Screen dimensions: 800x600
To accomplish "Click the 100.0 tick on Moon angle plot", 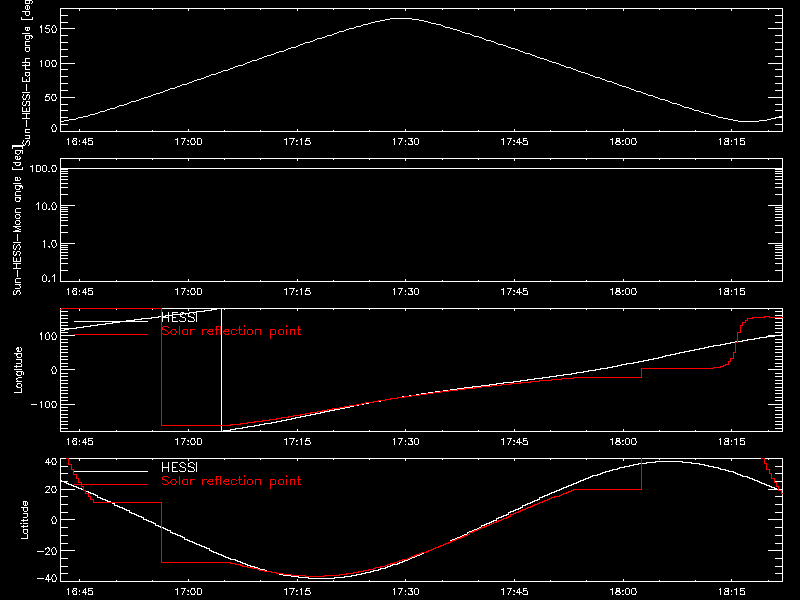I will point(43,168).
